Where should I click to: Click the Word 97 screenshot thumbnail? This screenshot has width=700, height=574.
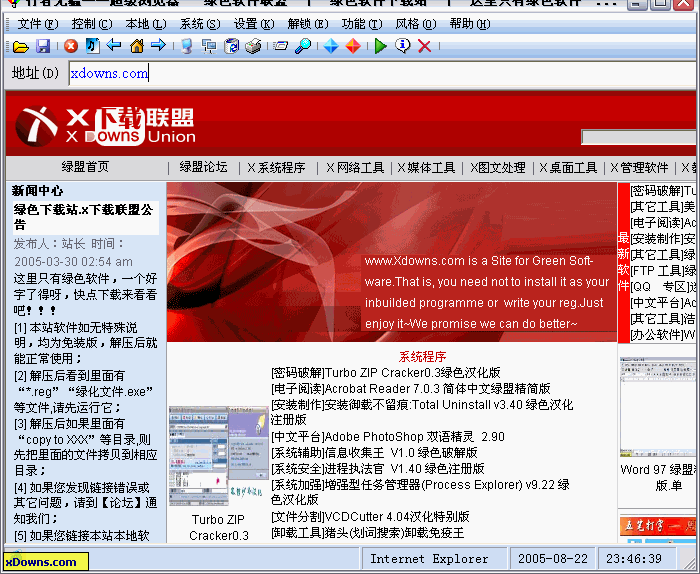(x=658, y=407)
